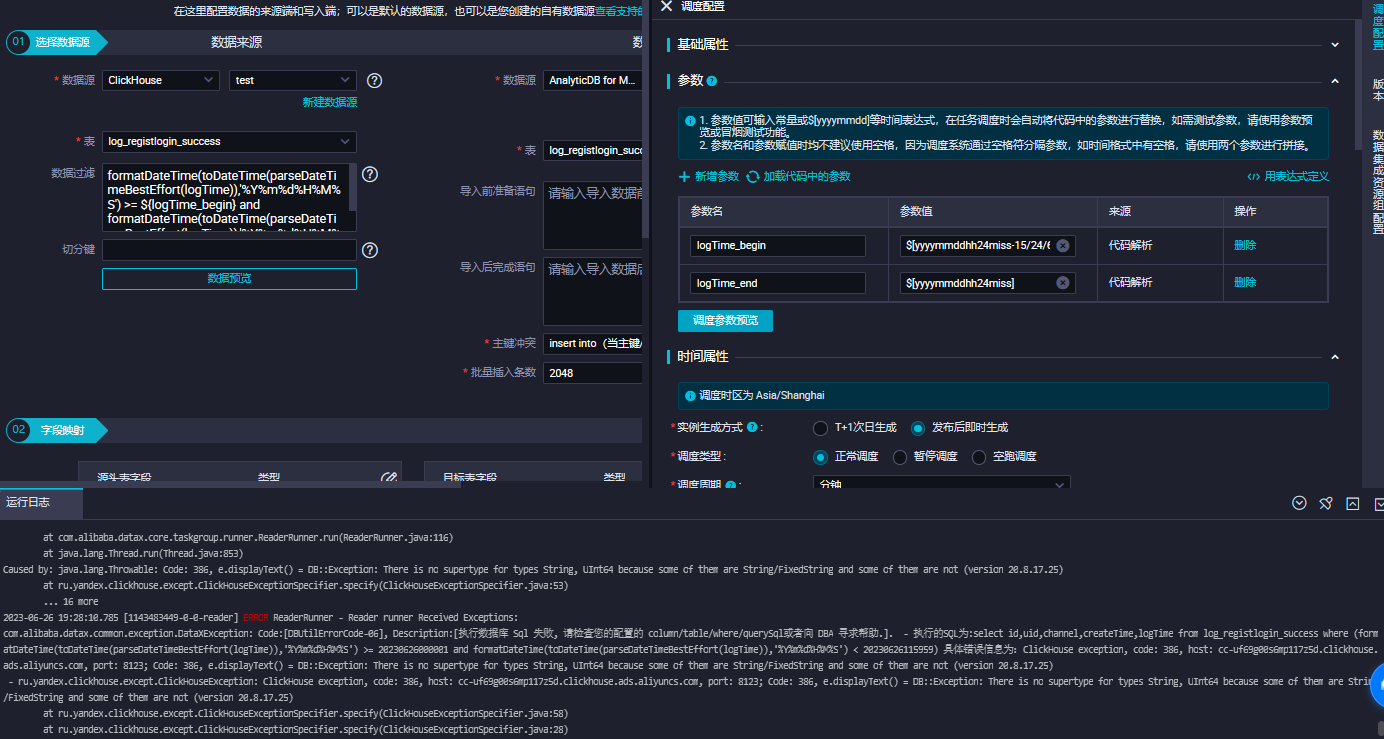1384x739 pixels.
Task: Select 发布后即时生成 radio option
Action: [x=918, y=428]
